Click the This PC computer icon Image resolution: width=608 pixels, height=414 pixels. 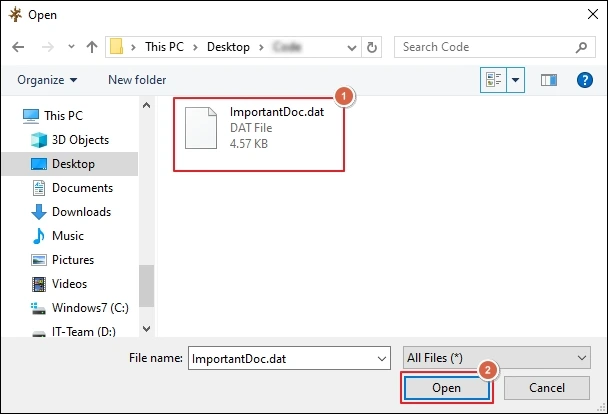[31, 116]
